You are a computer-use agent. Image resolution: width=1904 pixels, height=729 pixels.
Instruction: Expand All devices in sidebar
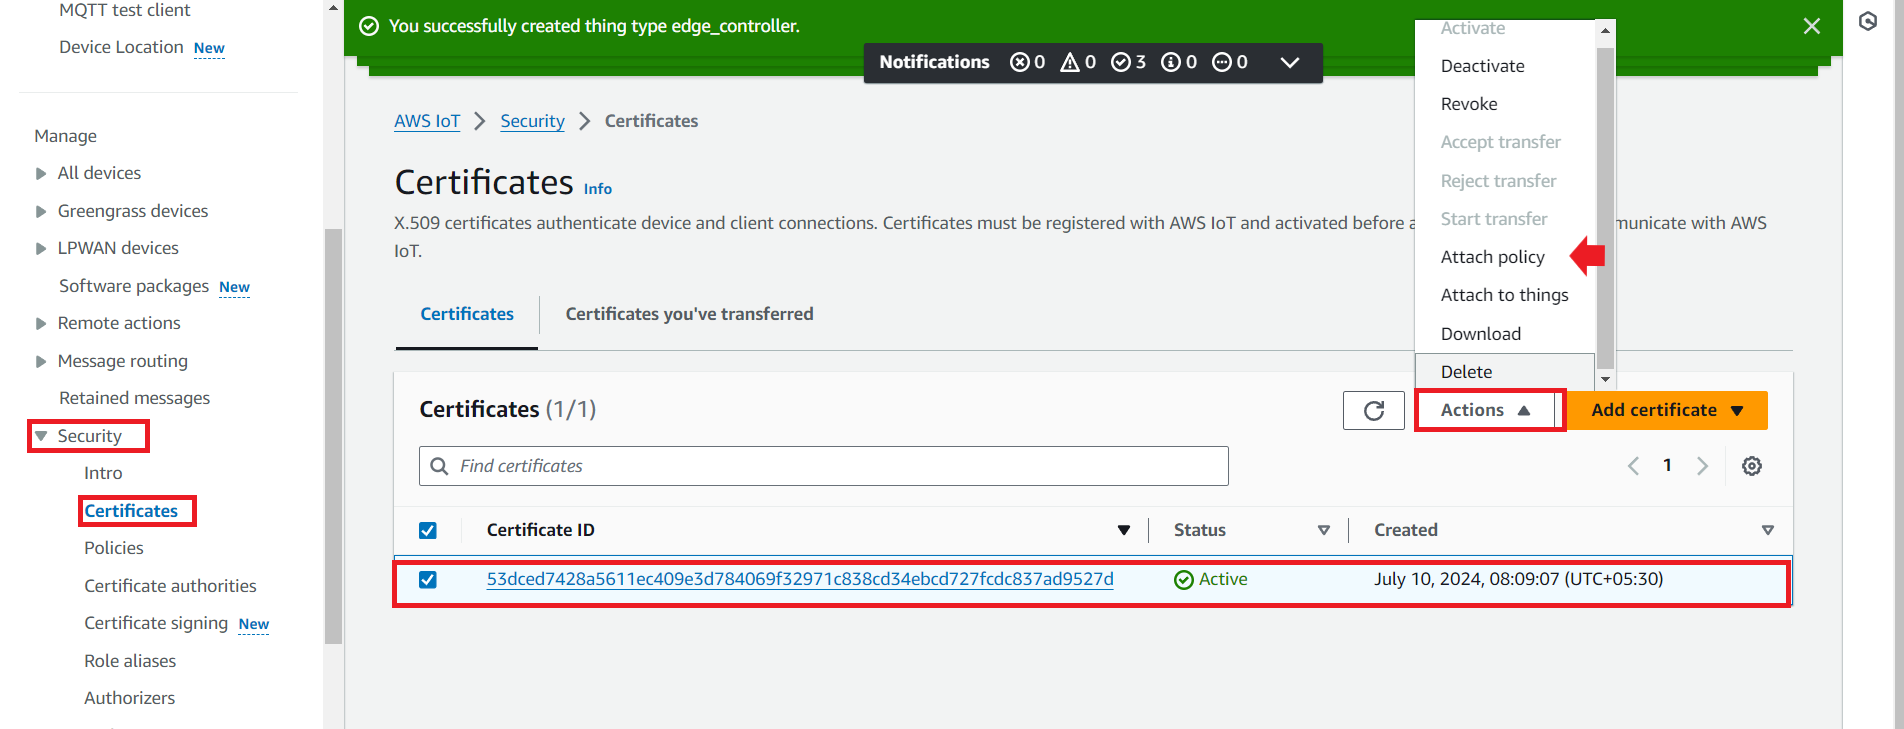(x=41, y=173)
